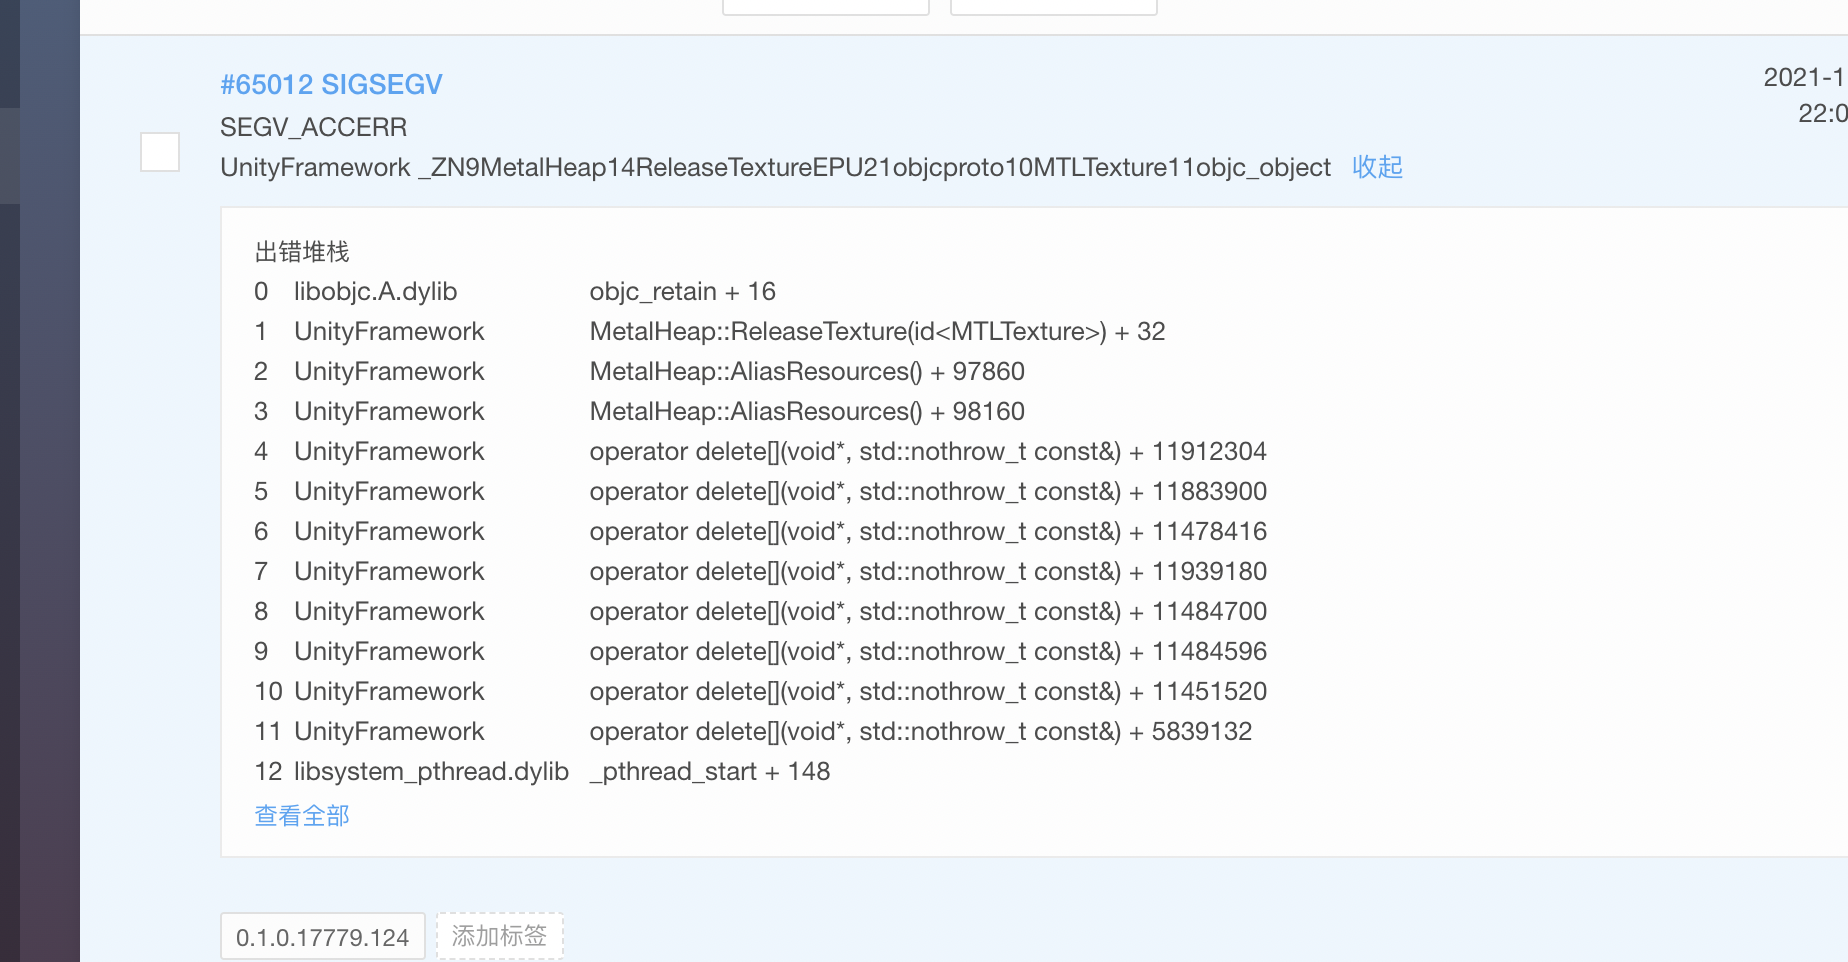Click the SEGV_ACCERR error label
This screenshot has width=1848, height=962.
click(313, 127)
